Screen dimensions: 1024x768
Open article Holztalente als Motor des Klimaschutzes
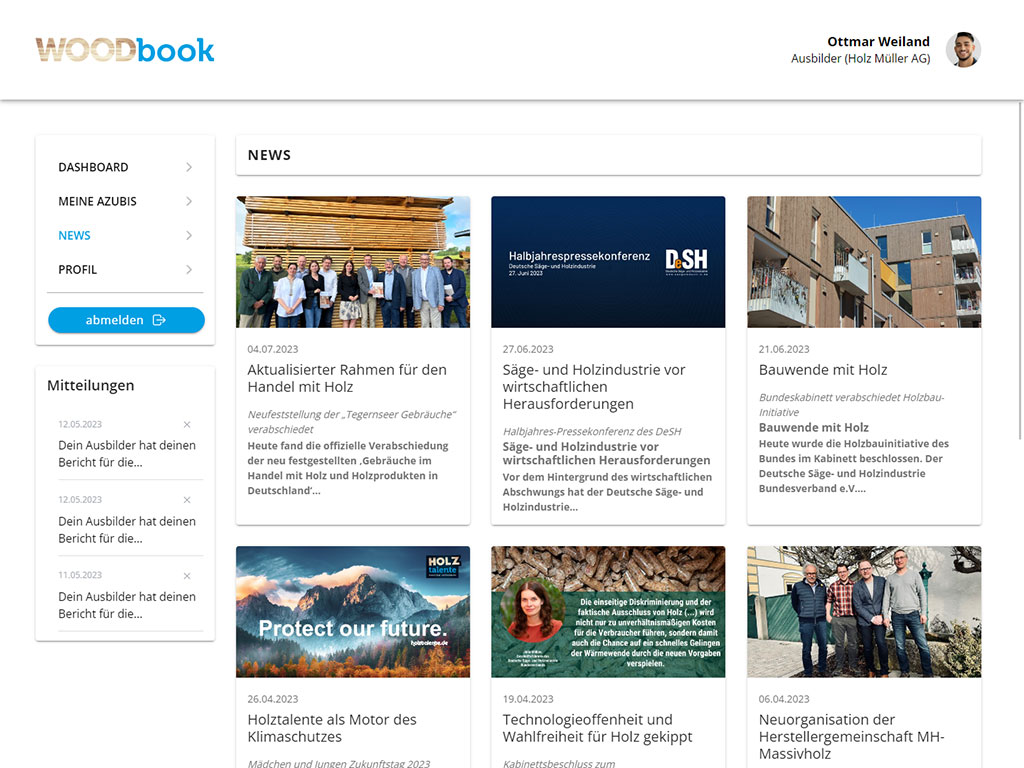(332, 728)
